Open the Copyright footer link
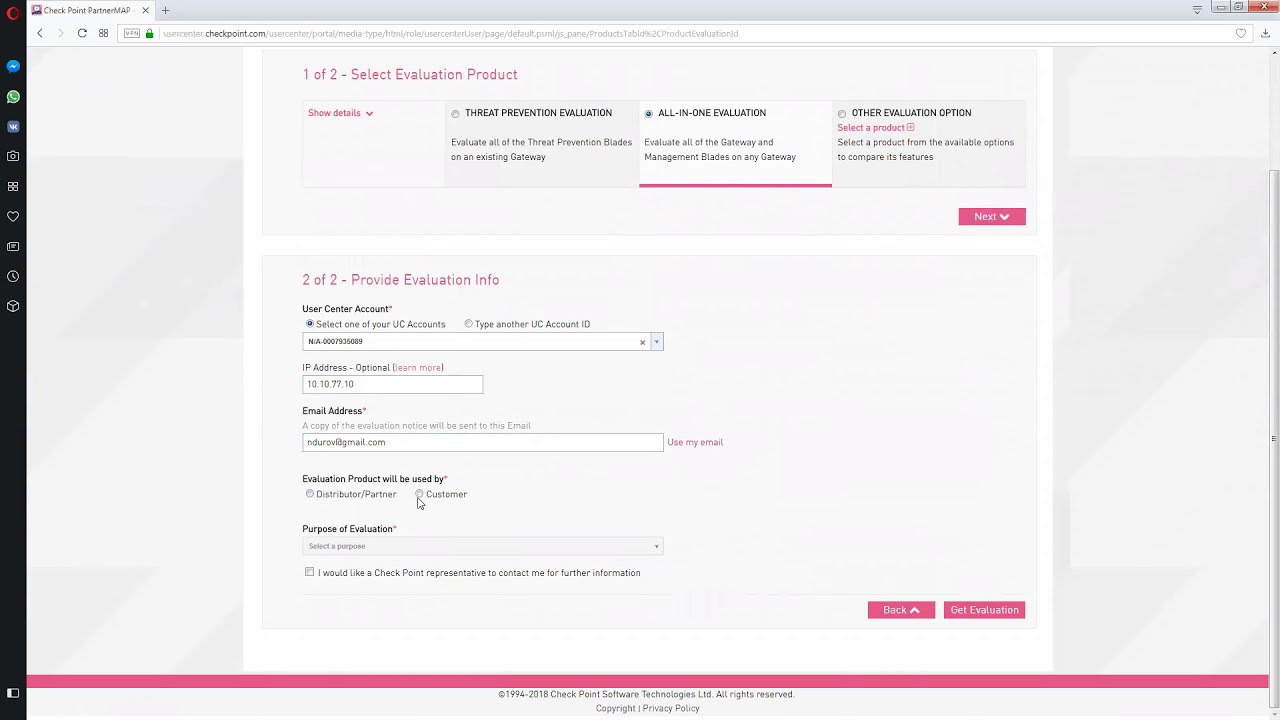The image size is (1280, 720). (x=616, y=708)
